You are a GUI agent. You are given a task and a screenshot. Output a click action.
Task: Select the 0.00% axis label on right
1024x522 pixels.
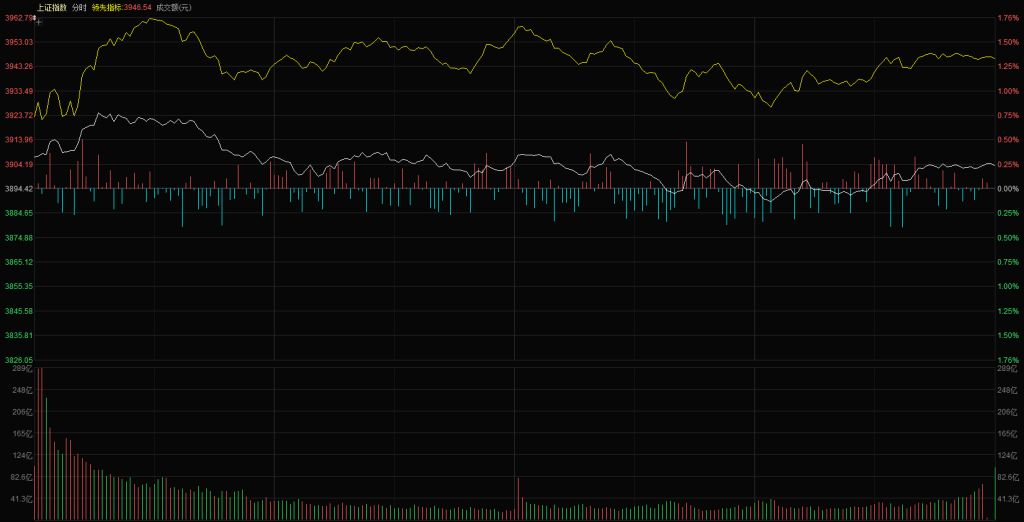[1009, 189]
